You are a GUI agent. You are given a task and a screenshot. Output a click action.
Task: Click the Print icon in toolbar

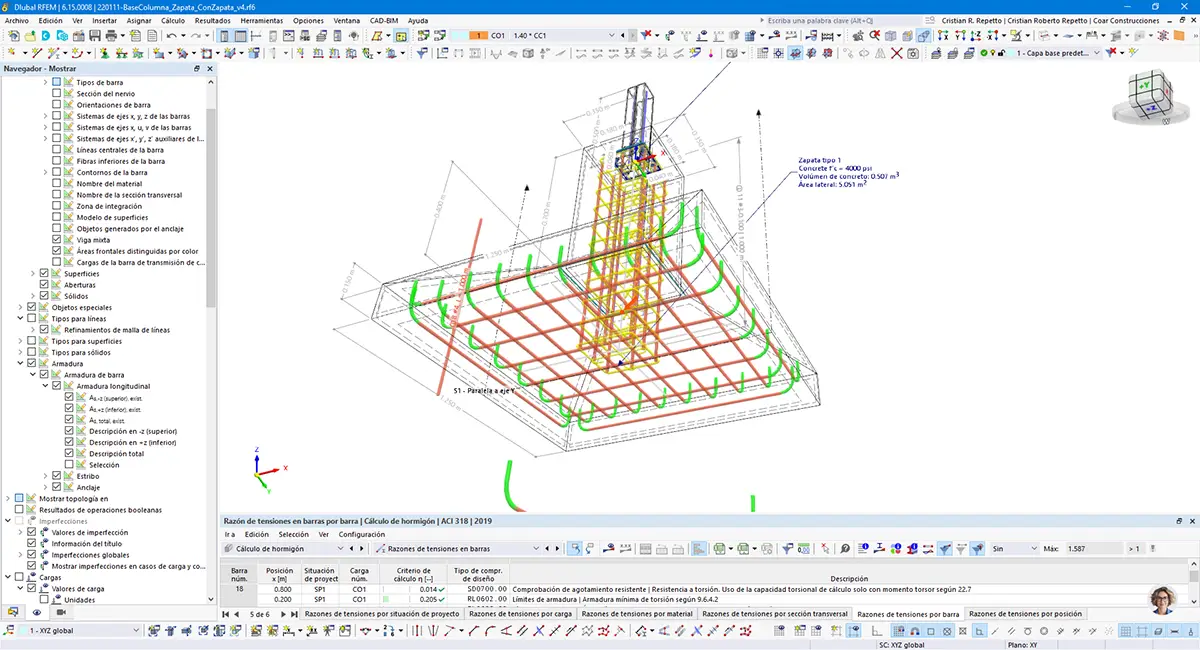coord(111,36)
